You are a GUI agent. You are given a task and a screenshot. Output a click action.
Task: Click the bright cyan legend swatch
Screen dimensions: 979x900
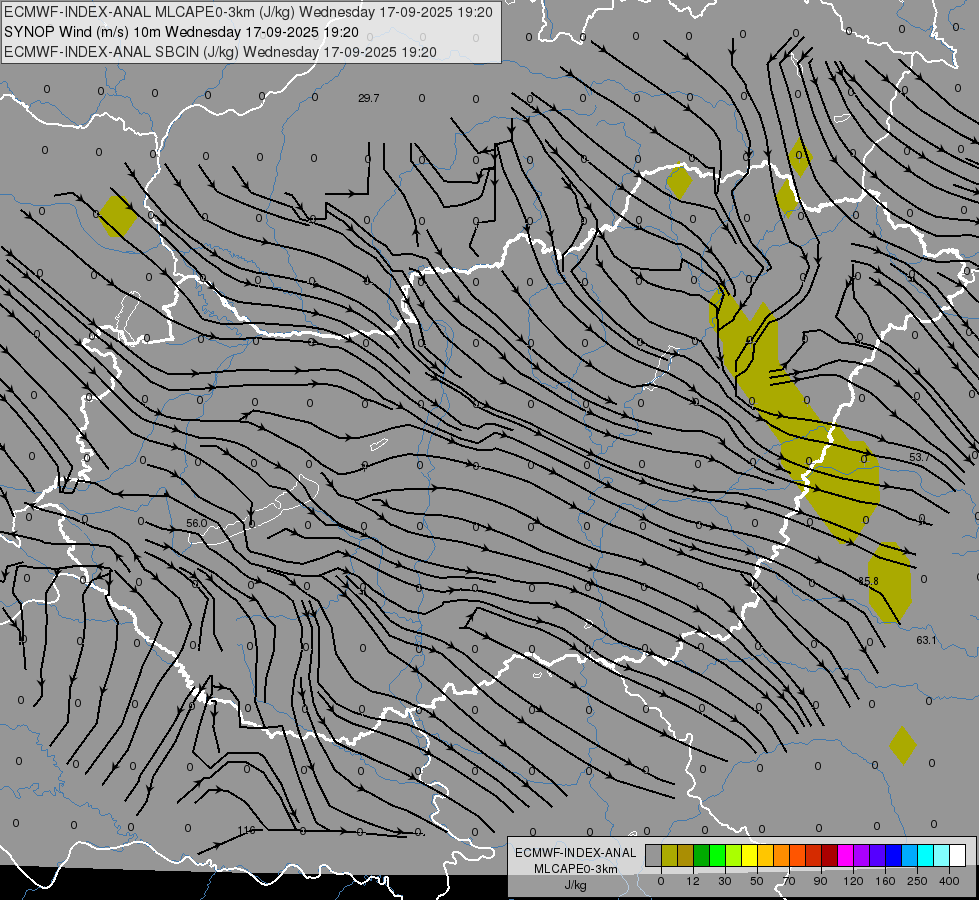click(925, 855)
